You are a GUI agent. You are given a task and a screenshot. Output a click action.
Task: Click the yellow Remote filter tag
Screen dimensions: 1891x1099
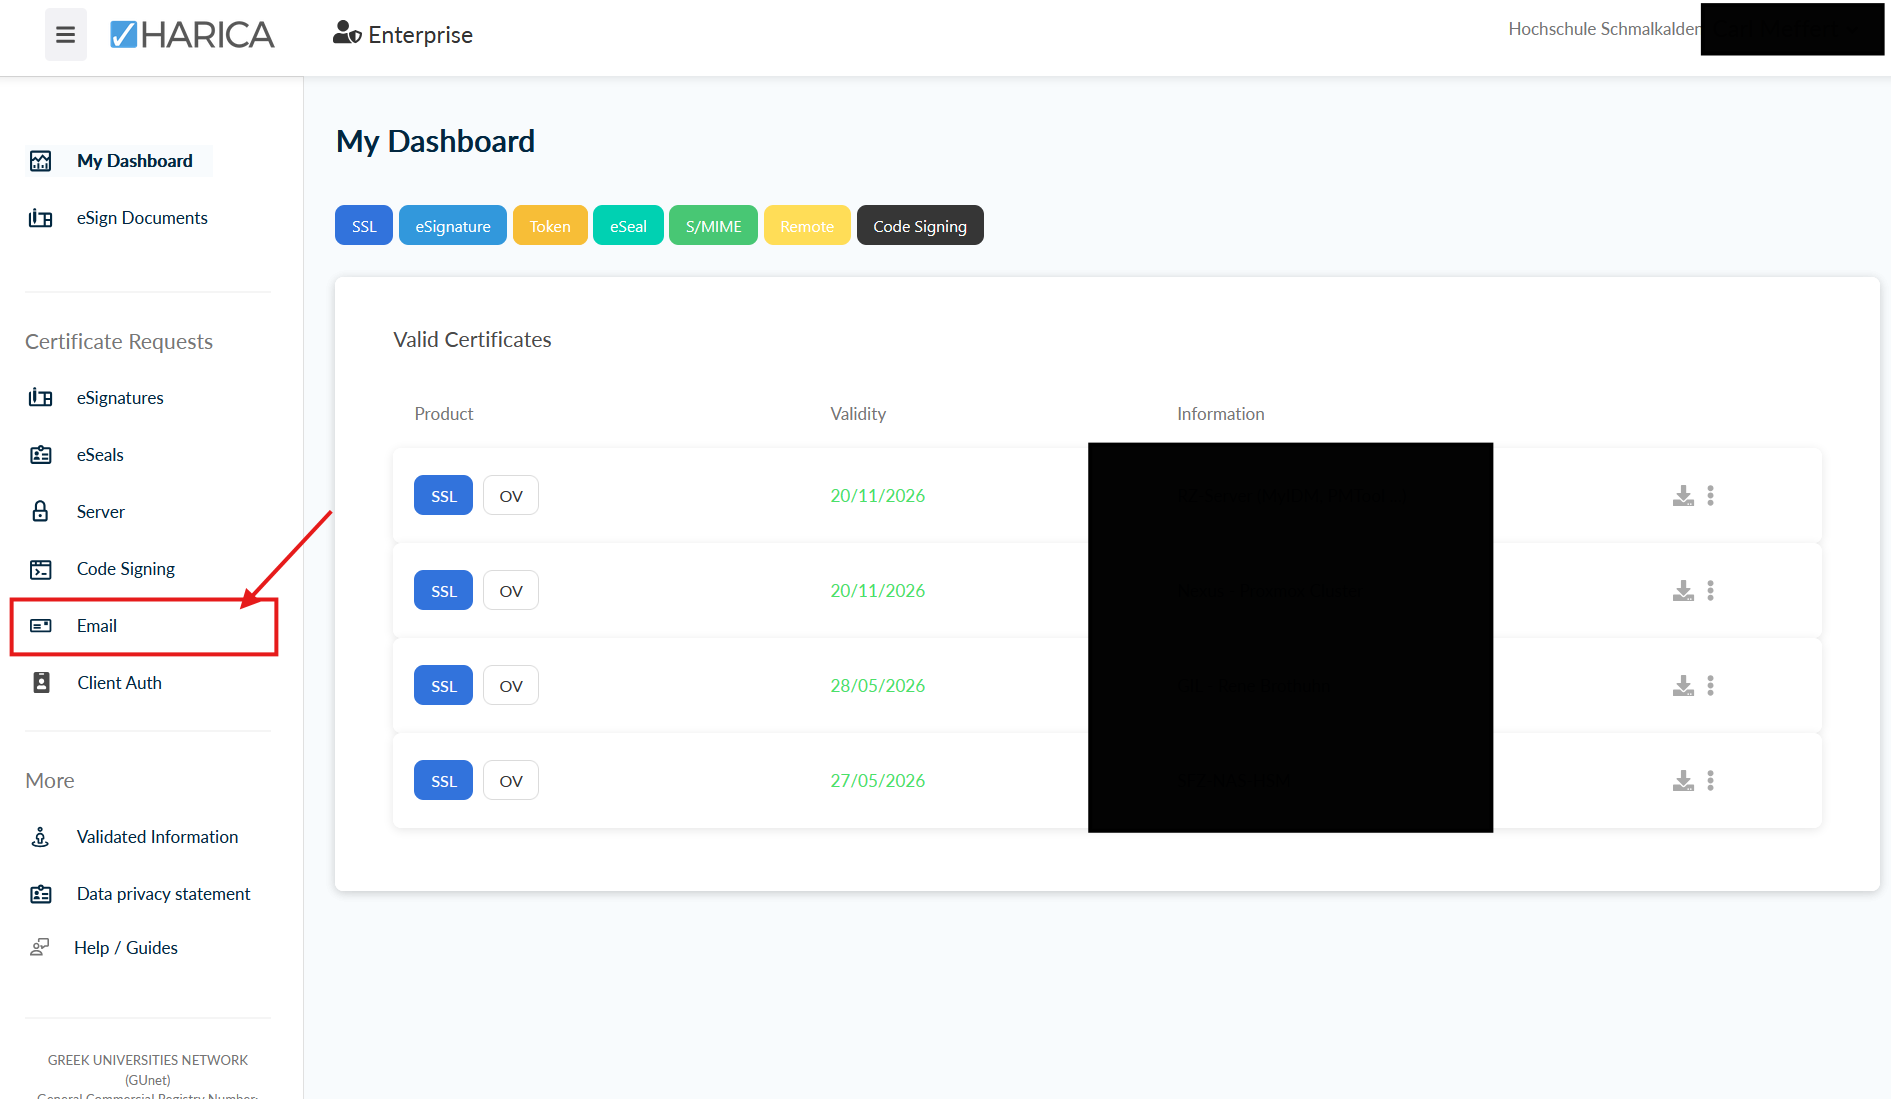pyautogui.click(x=806, y=226)
